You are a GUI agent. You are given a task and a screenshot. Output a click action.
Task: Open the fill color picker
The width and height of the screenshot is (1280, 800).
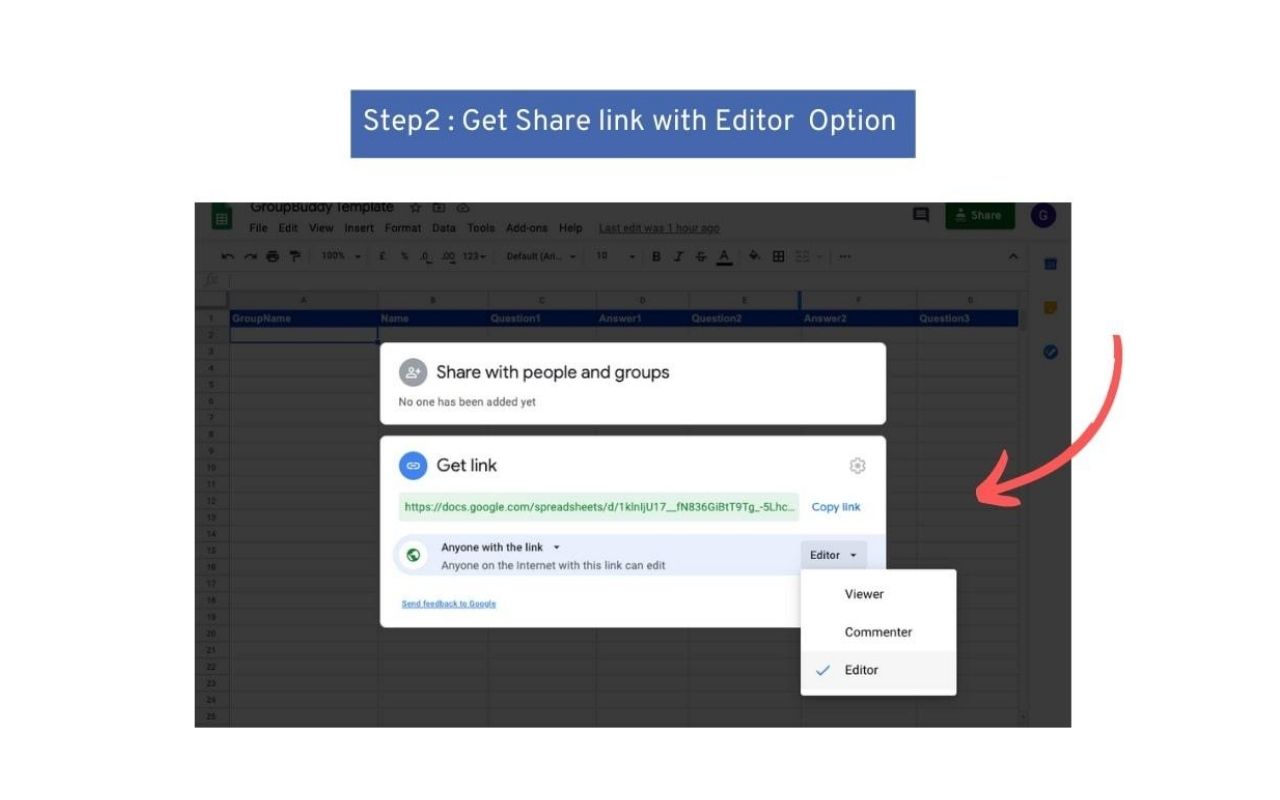click(x=755, y=256)
